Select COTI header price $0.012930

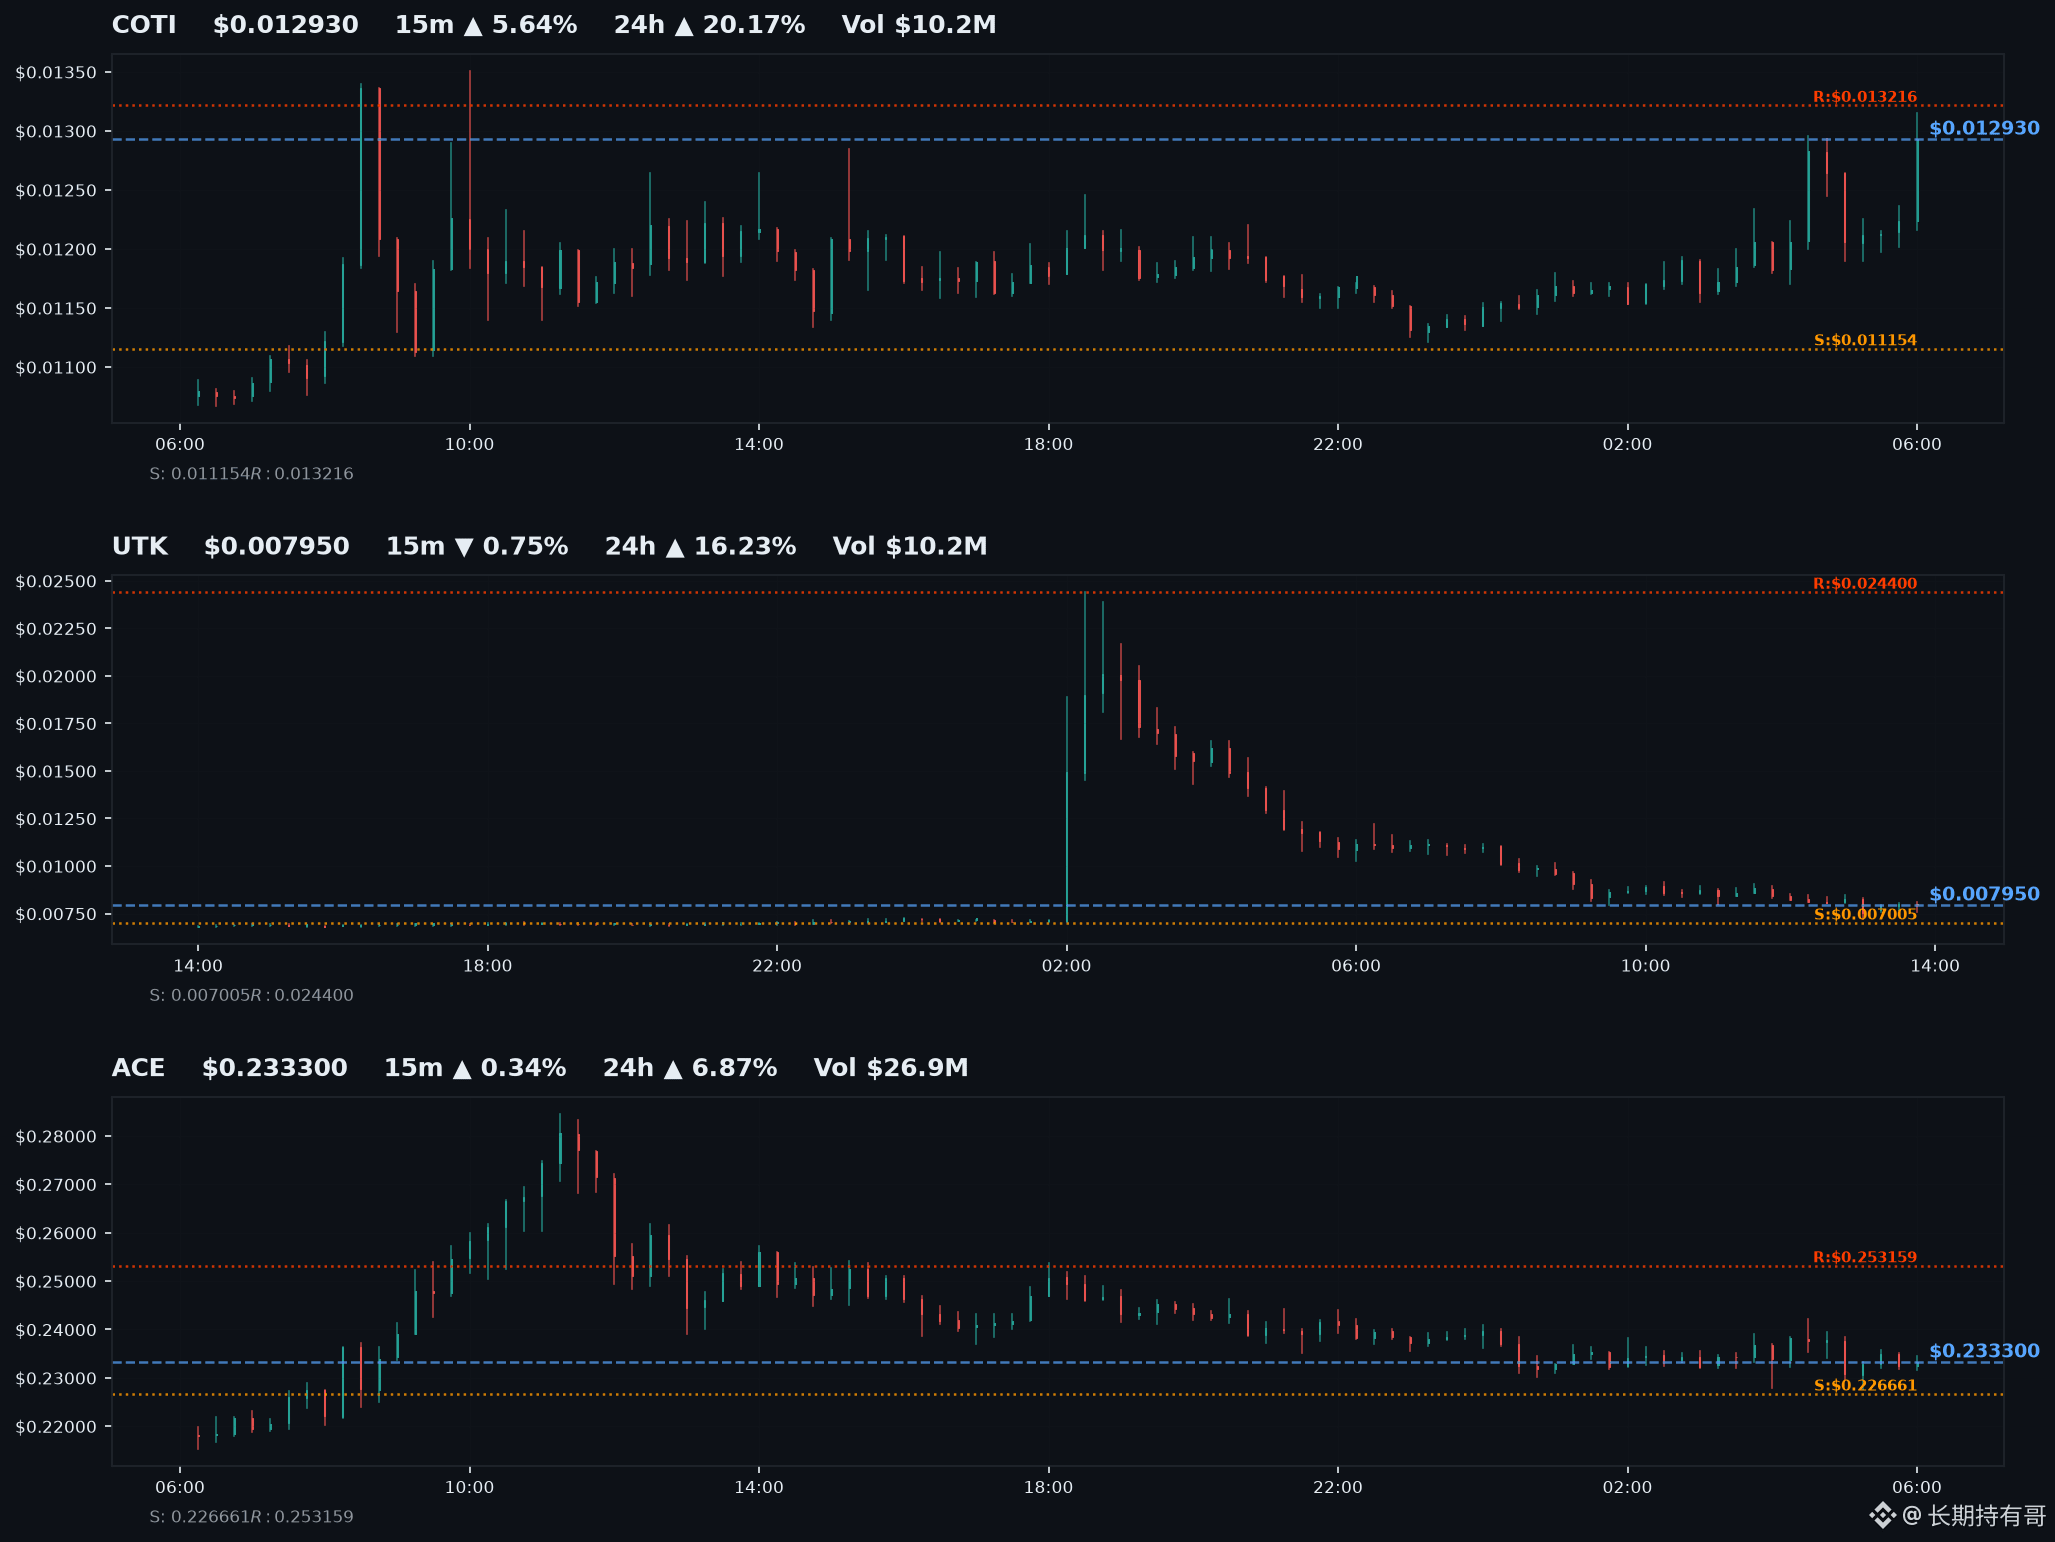click(x=286, y=25)
